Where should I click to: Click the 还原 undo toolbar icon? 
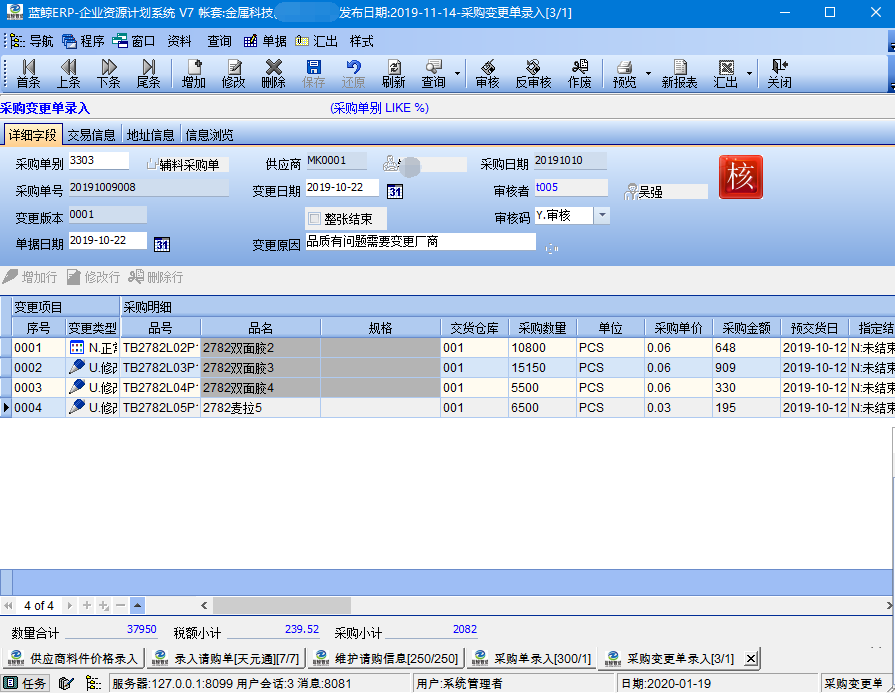tap(353, 74)
